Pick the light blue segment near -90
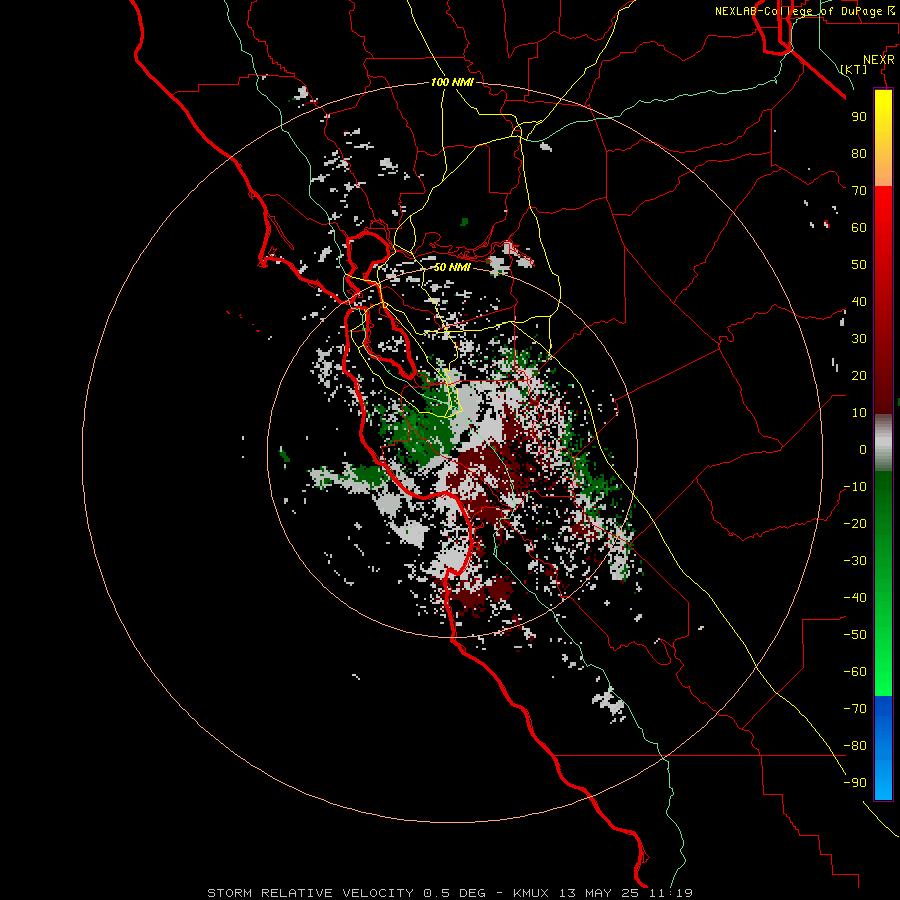The image size is (900, 900). [883, 783]
